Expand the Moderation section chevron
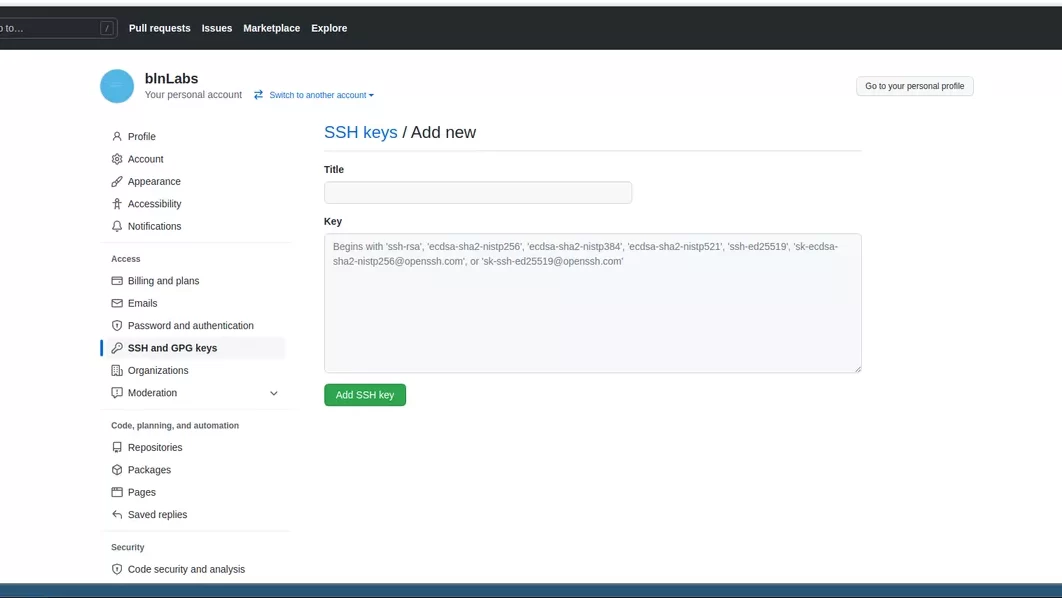Image resolution: width=1062 pixels, height=598 pixels. (274, 393)
